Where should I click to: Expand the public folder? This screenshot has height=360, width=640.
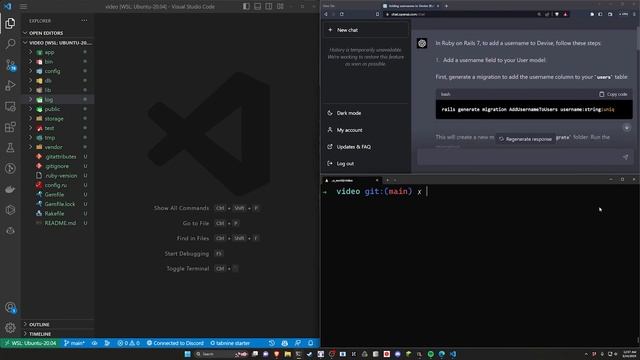[58, 109]
